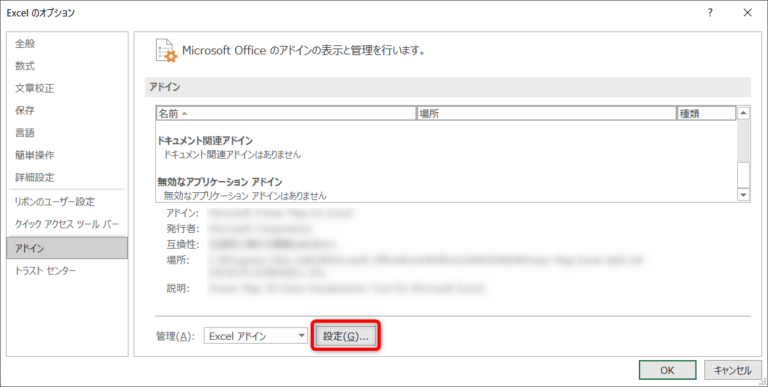
Task: Click the アドイン section header
Action: (448, 87)
